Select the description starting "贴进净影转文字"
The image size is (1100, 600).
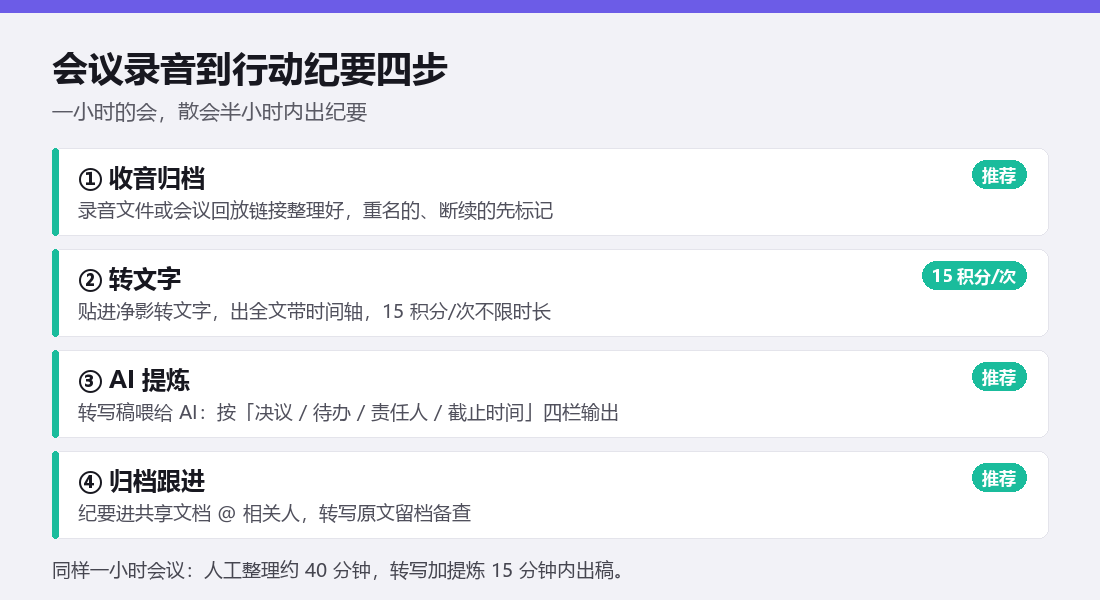pos(314,312)
